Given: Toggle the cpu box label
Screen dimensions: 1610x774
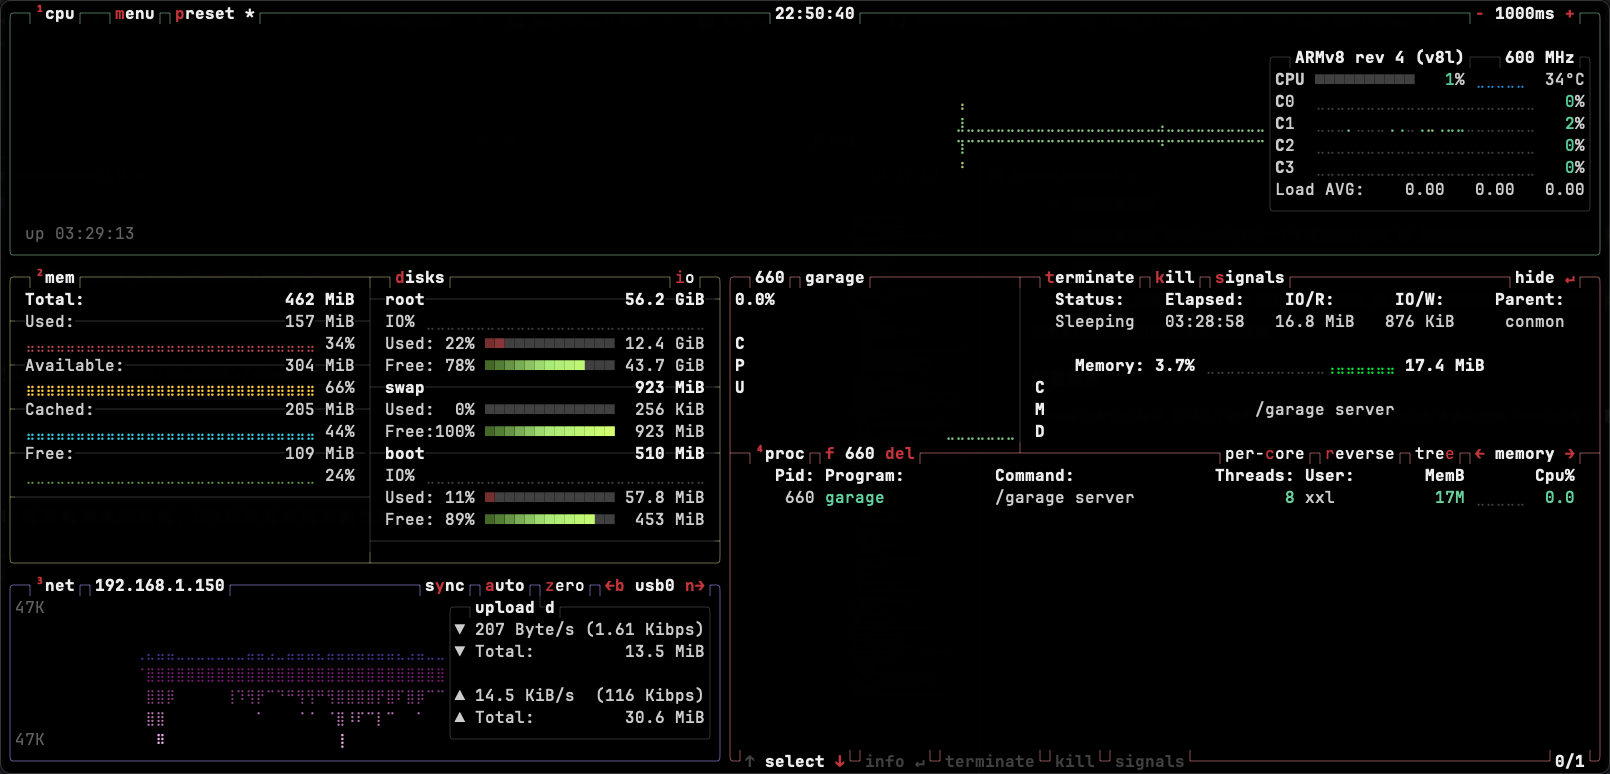Looking at the screenshot, I should pyautogui.click(x=56, y=14).
